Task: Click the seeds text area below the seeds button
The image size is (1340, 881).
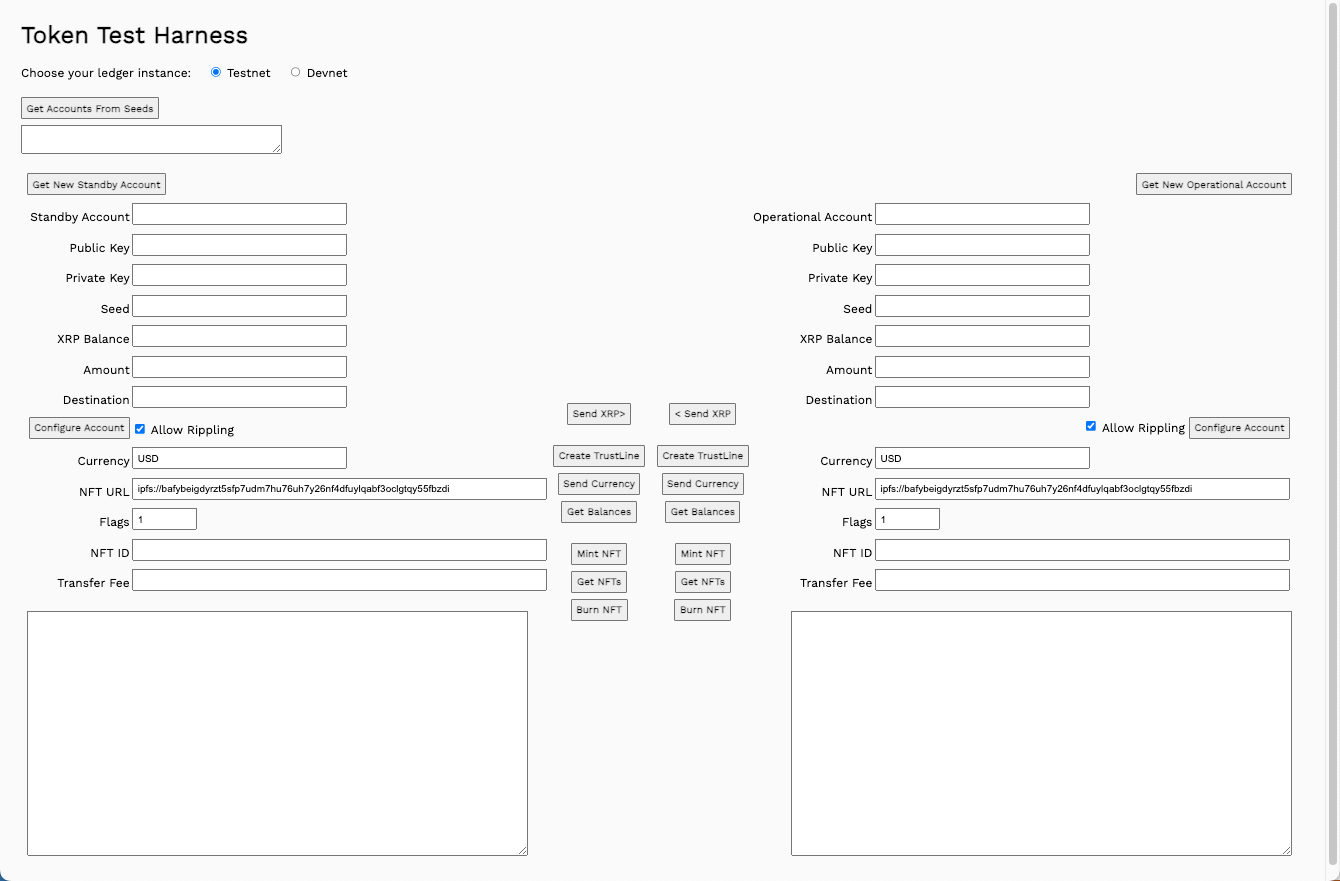Action: point(151,140)
